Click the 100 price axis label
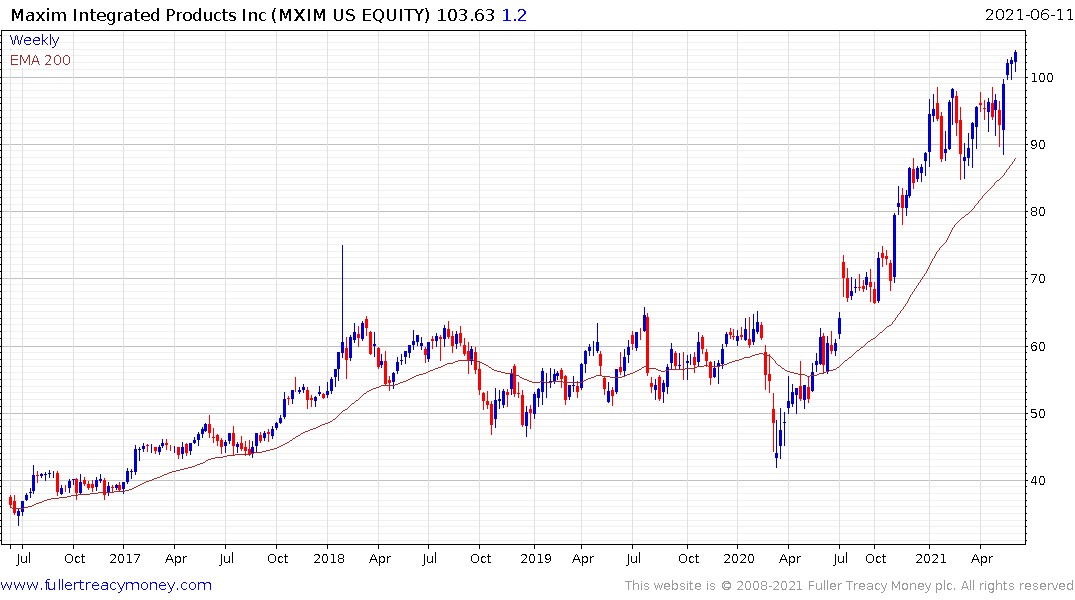Screen dimensions: 1075x600 (1042, 77)
